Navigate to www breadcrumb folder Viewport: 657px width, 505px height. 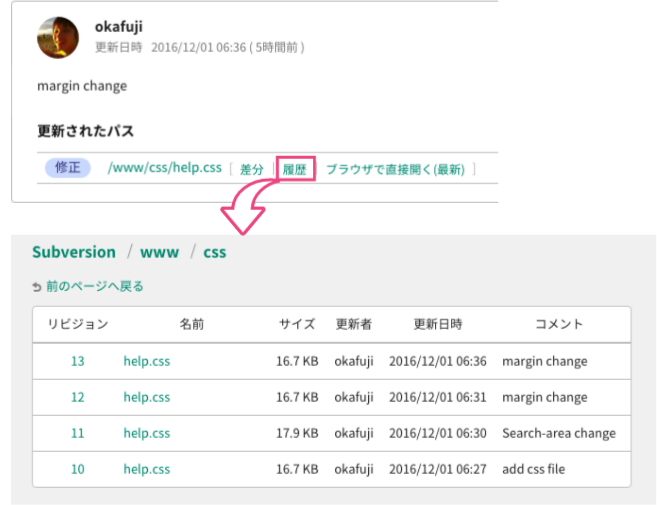pyautogui.click(x=159, y=252)
